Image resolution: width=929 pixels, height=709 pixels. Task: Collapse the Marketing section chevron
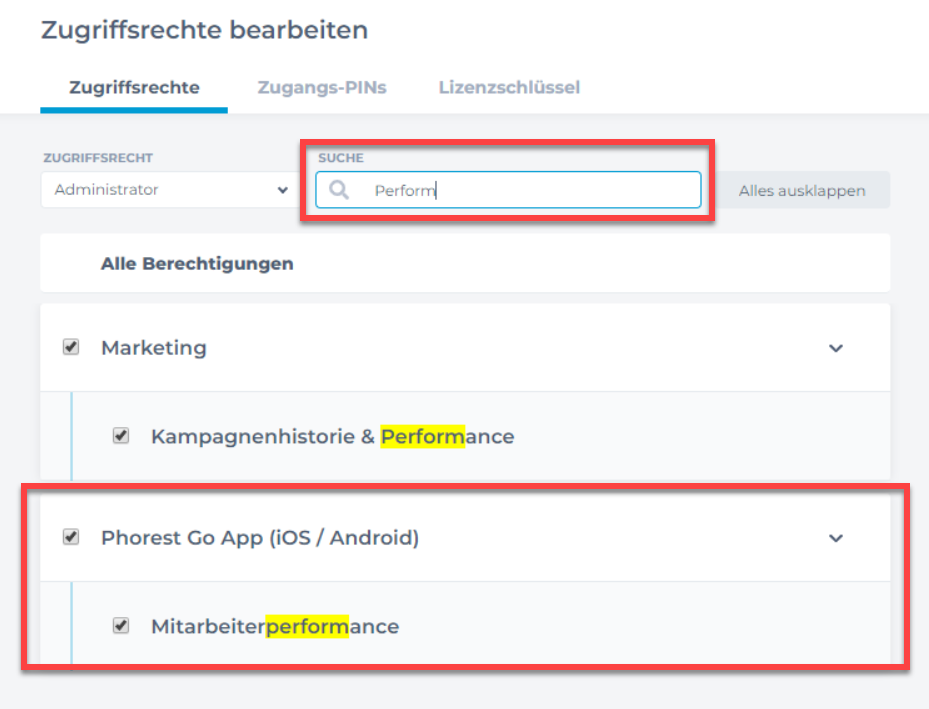pyautogui.click(x=835, y=348)
